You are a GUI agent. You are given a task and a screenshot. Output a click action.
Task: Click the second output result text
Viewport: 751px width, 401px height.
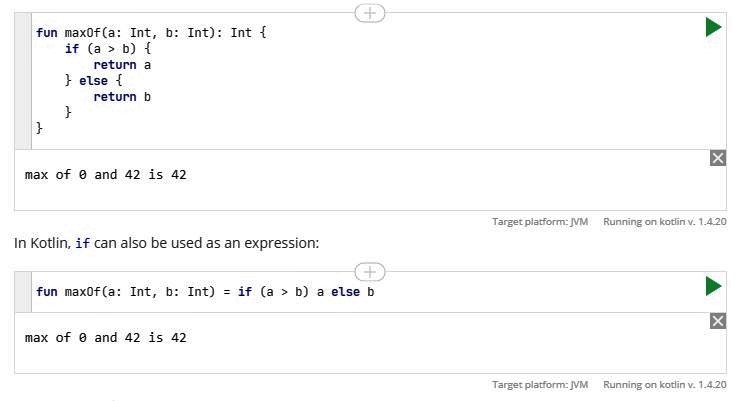(106, 338)
